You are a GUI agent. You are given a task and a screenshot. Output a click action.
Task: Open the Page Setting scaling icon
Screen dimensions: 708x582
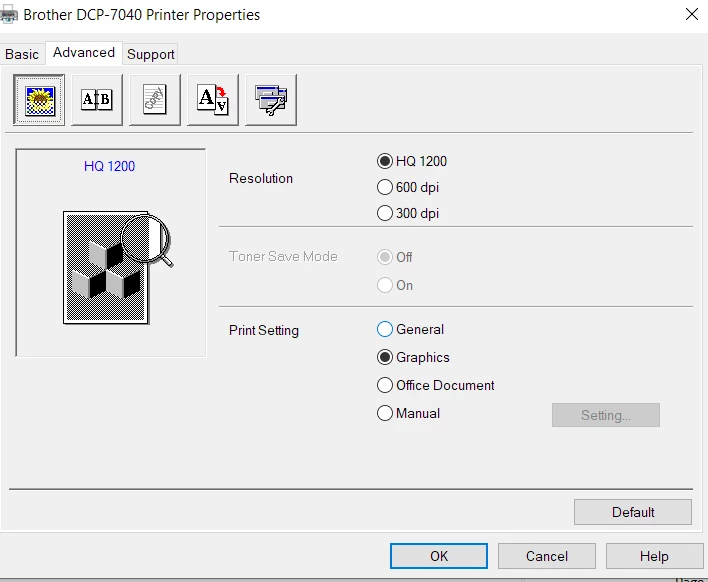[x=213, y=100]
